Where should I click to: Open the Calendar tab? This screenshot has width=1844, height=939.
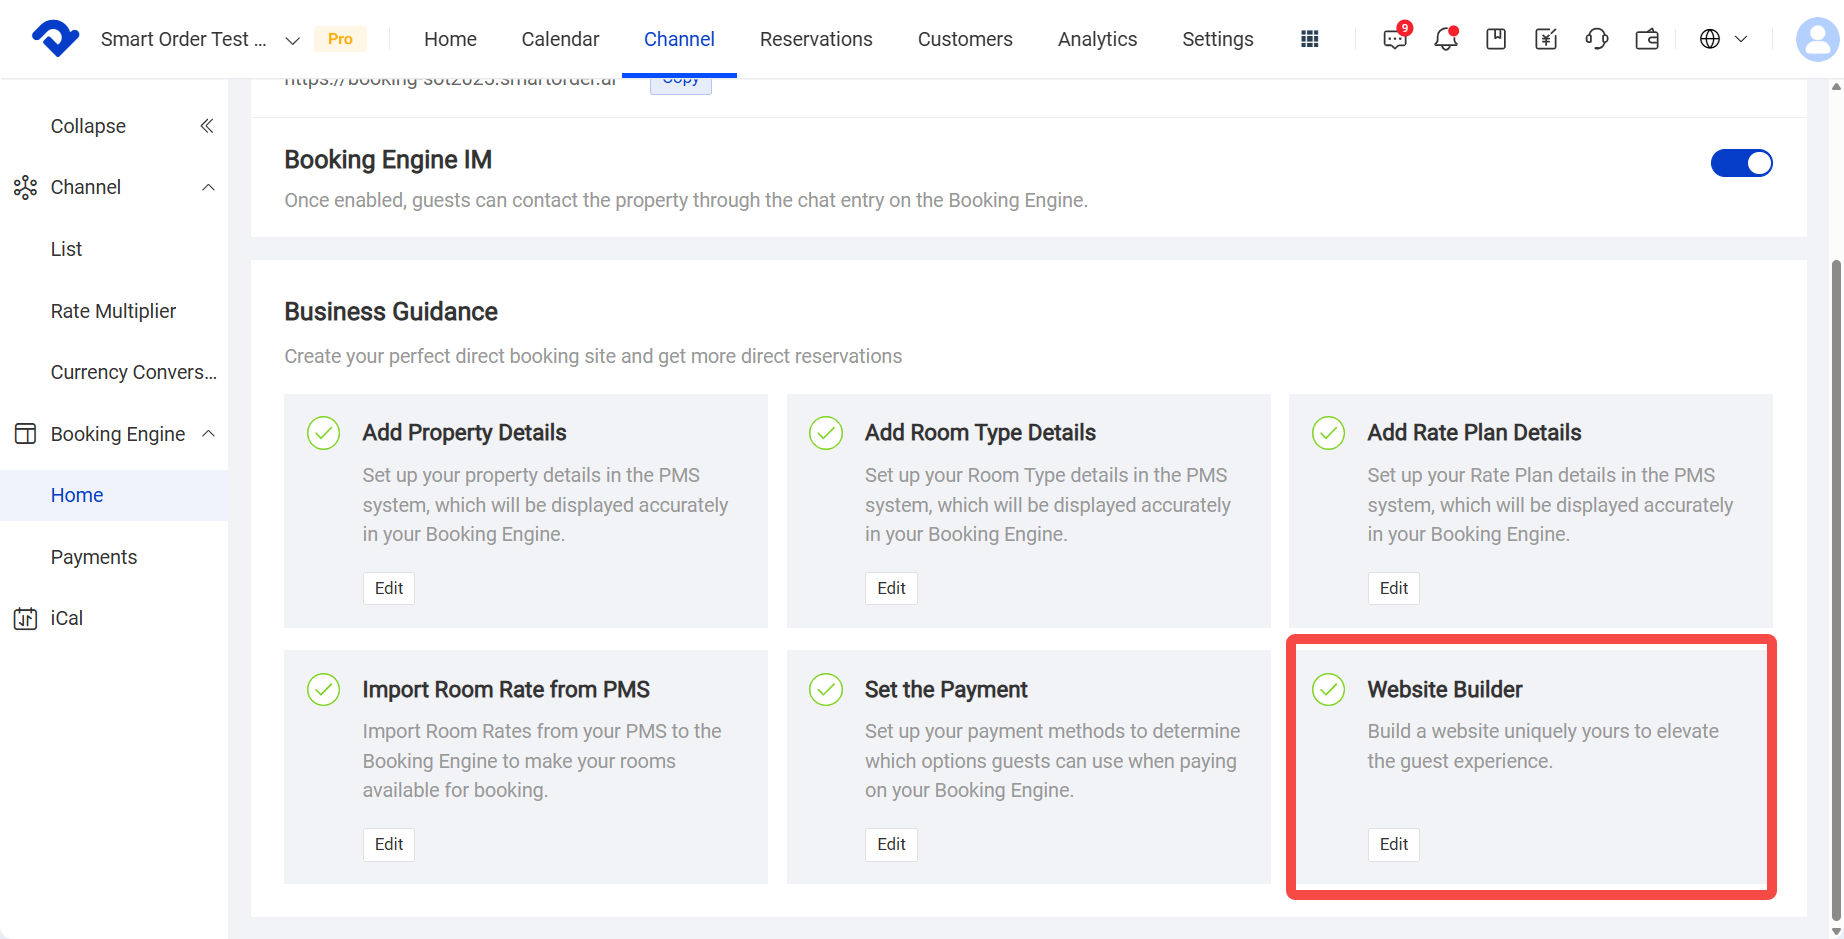(560, 39)
